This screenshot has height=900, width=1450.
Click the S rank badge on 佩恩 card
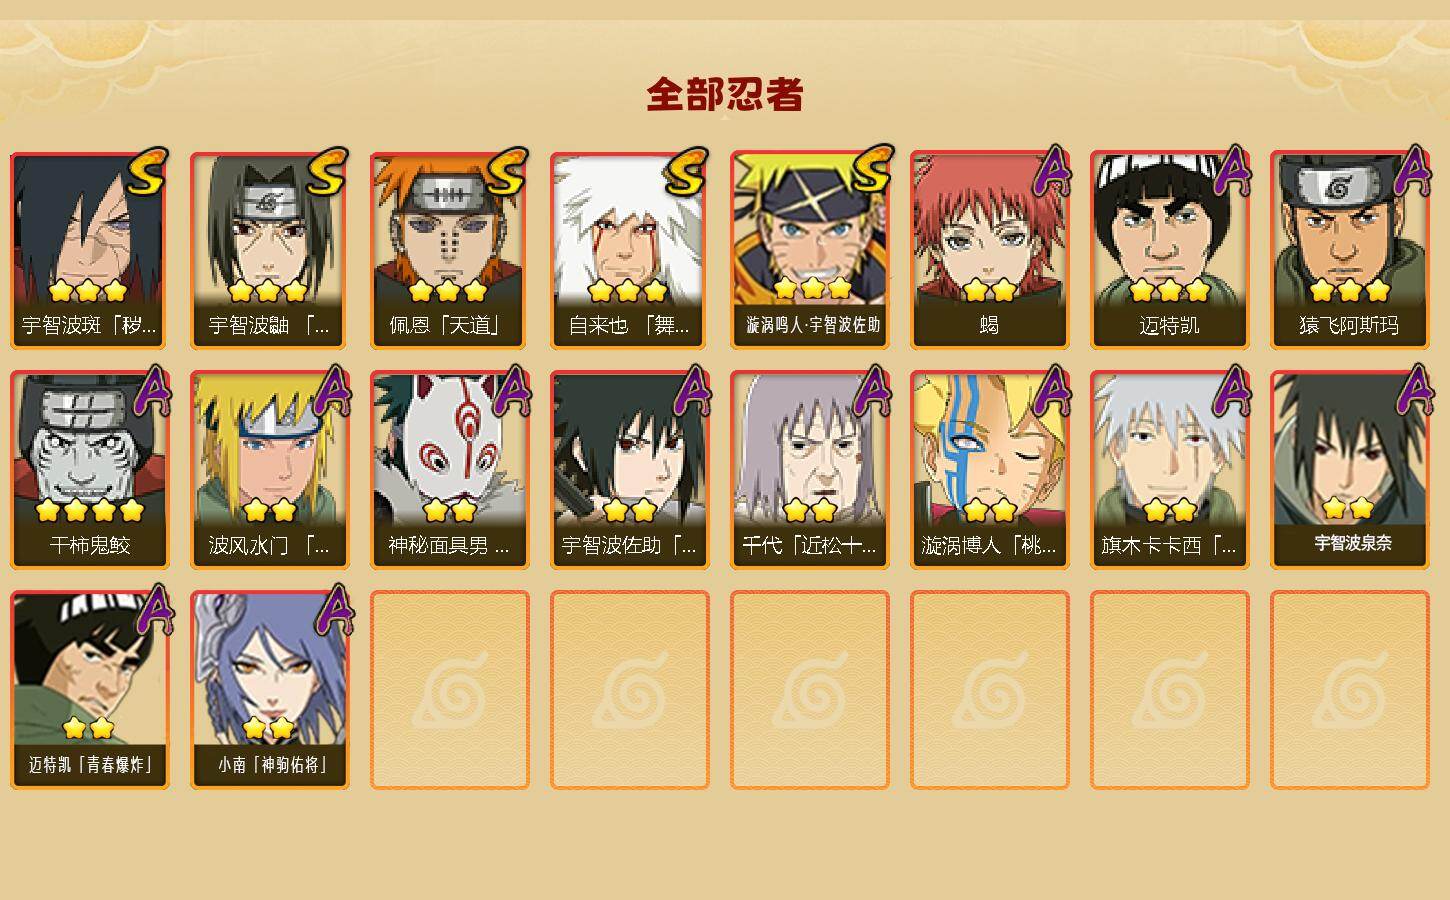[x=507, y=171]
